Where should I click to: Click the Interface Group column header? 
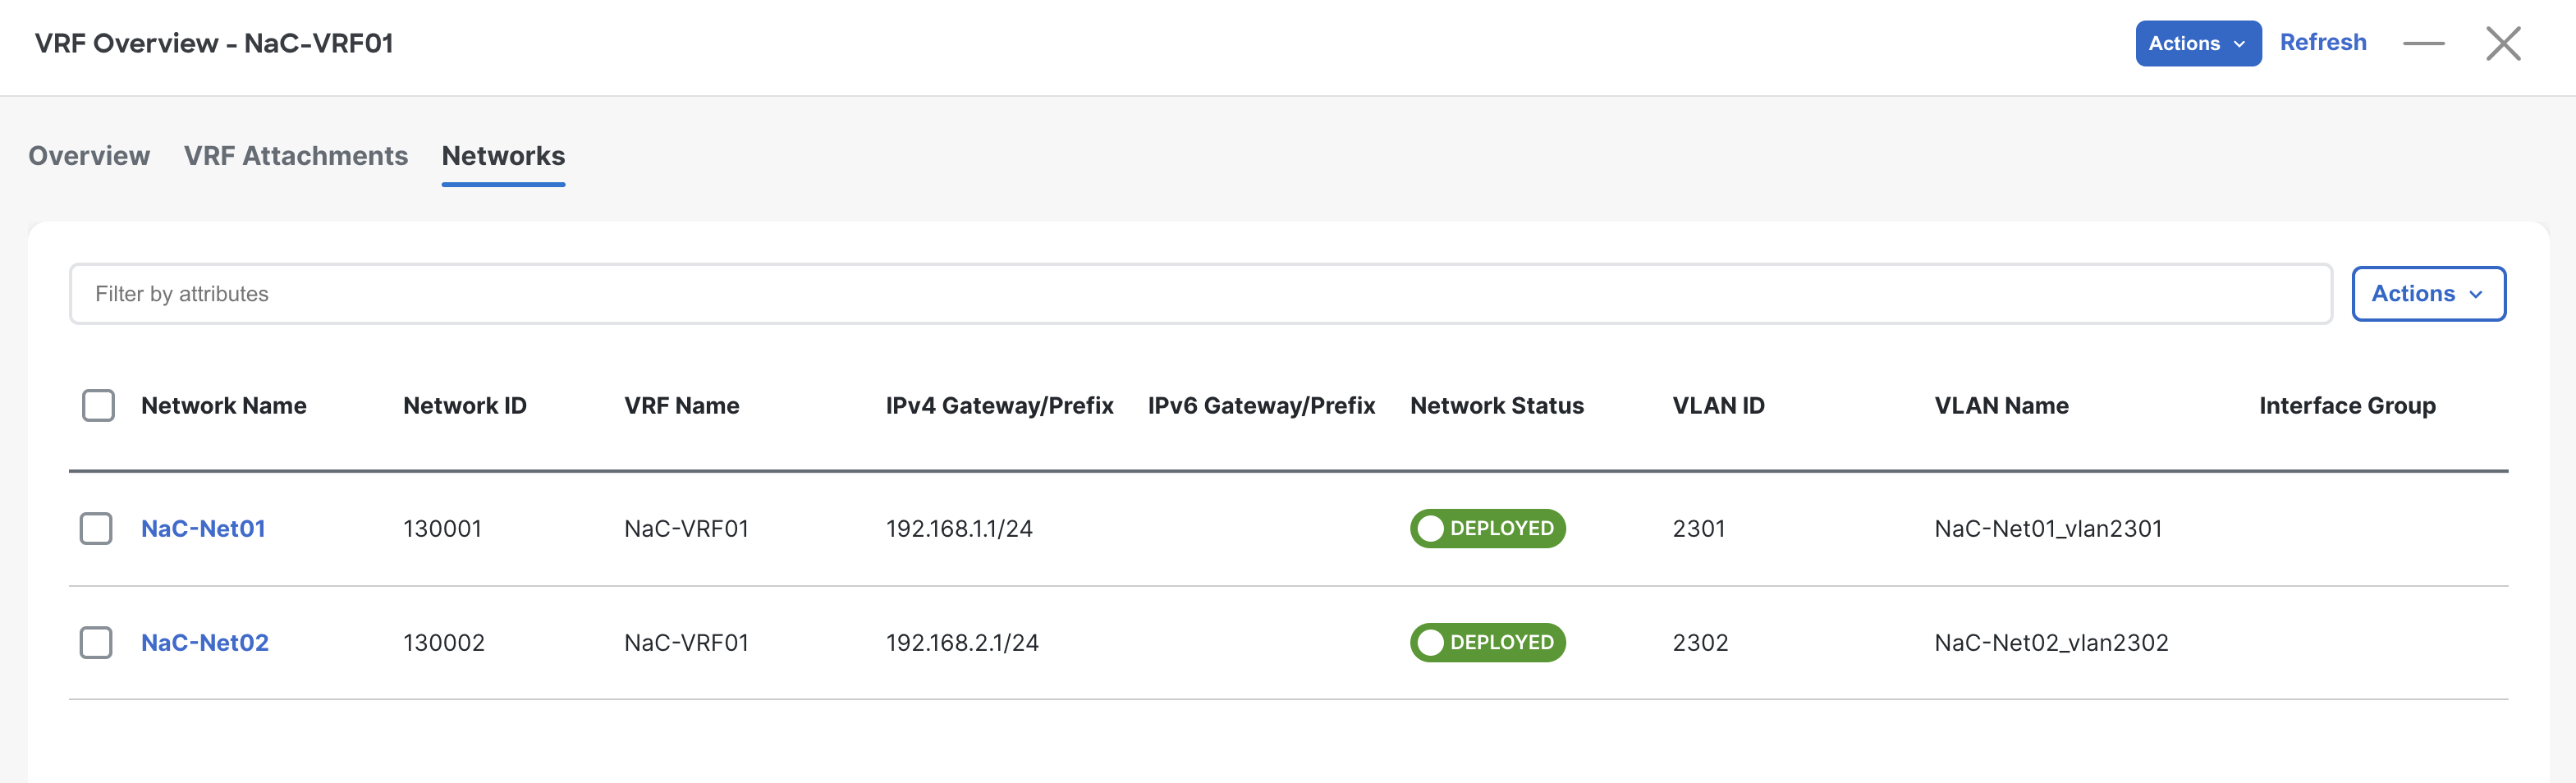2347,406
